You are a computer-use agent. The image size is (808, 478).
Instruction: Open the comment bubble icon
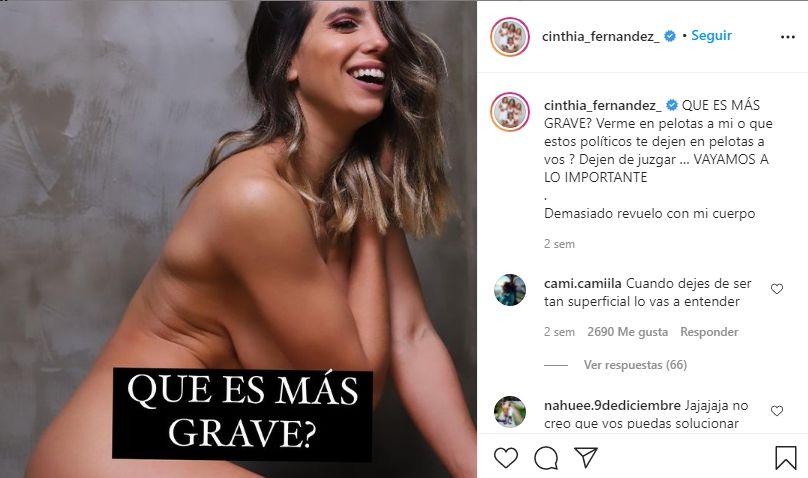coord(546,458)
